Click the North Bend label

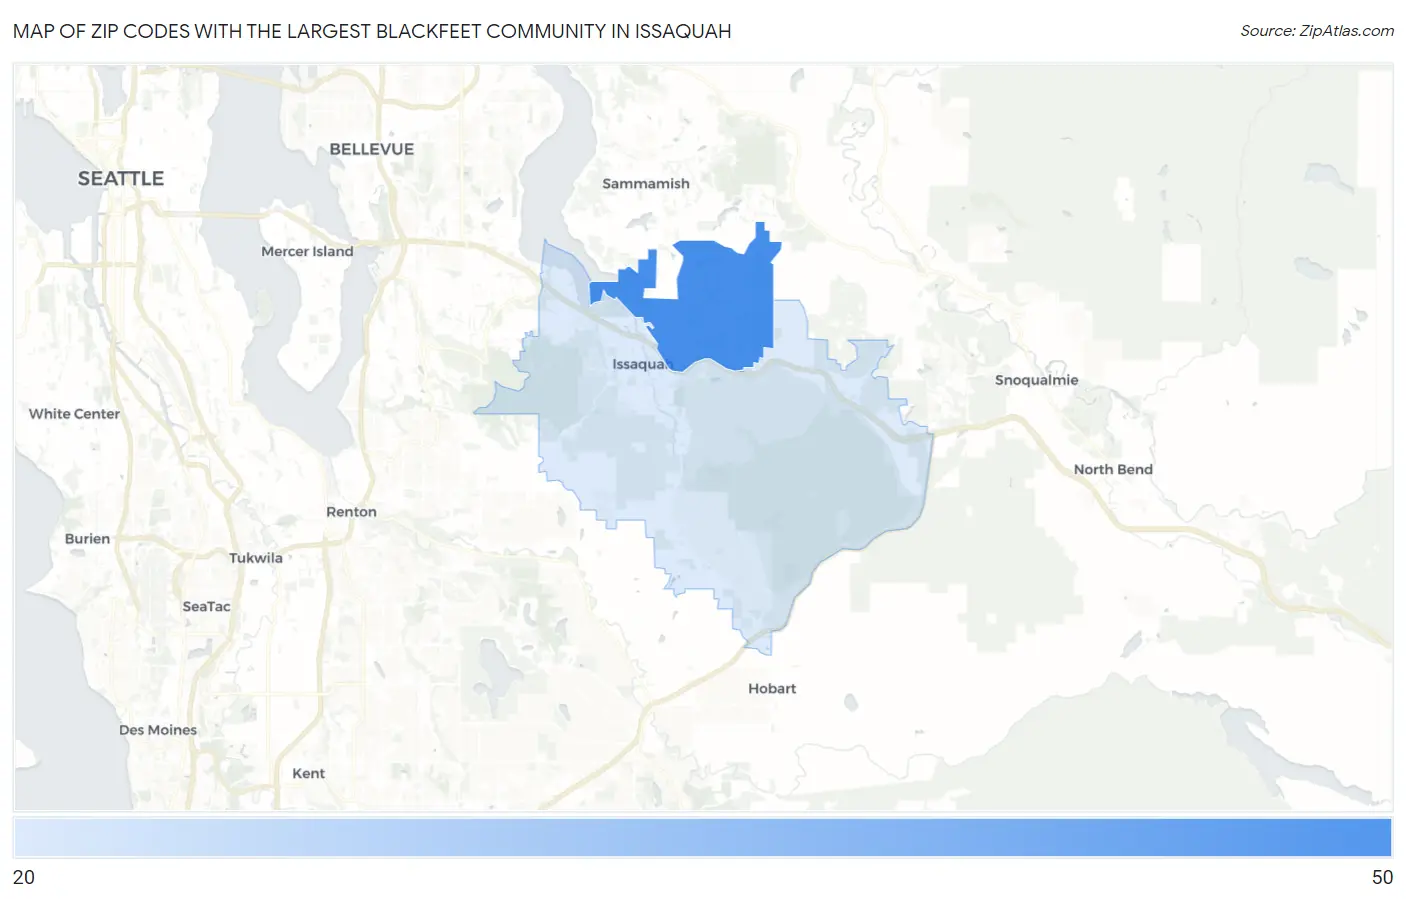click(1113, 469)
